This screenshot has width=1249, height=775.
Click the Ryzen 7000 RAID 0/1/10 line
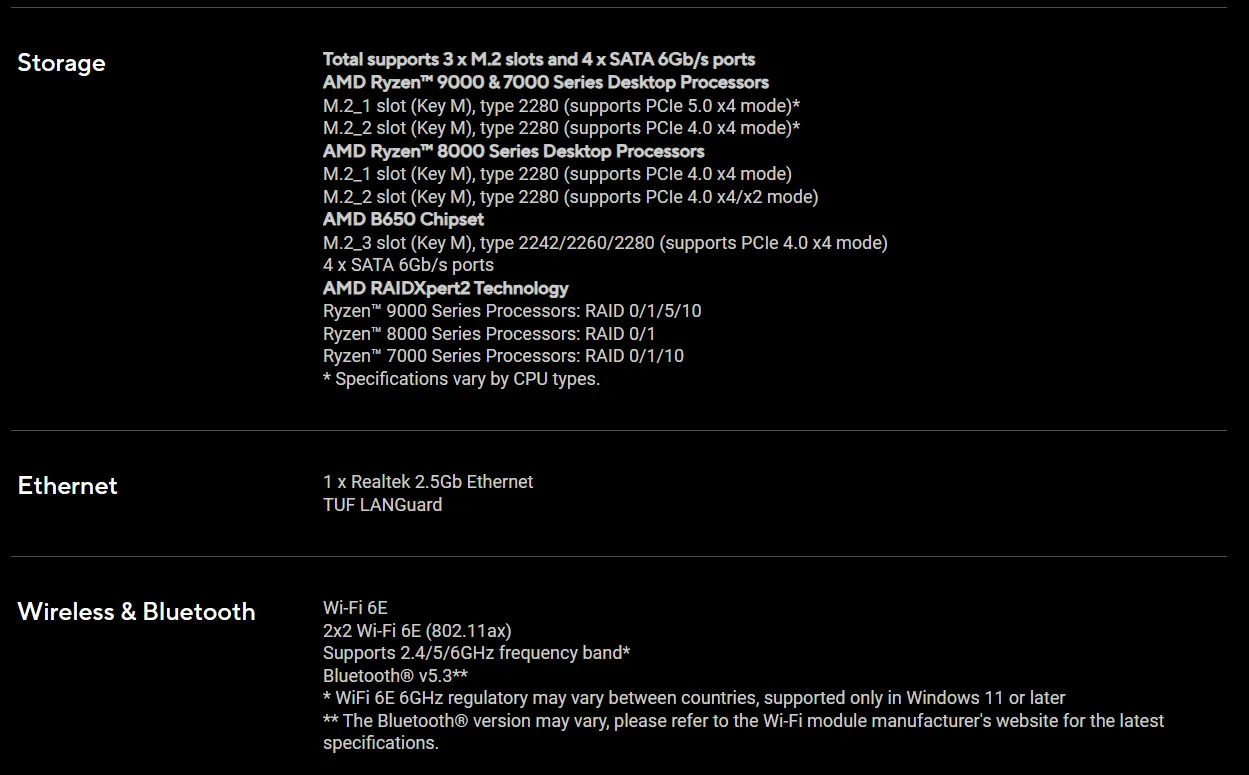point(503,356)
